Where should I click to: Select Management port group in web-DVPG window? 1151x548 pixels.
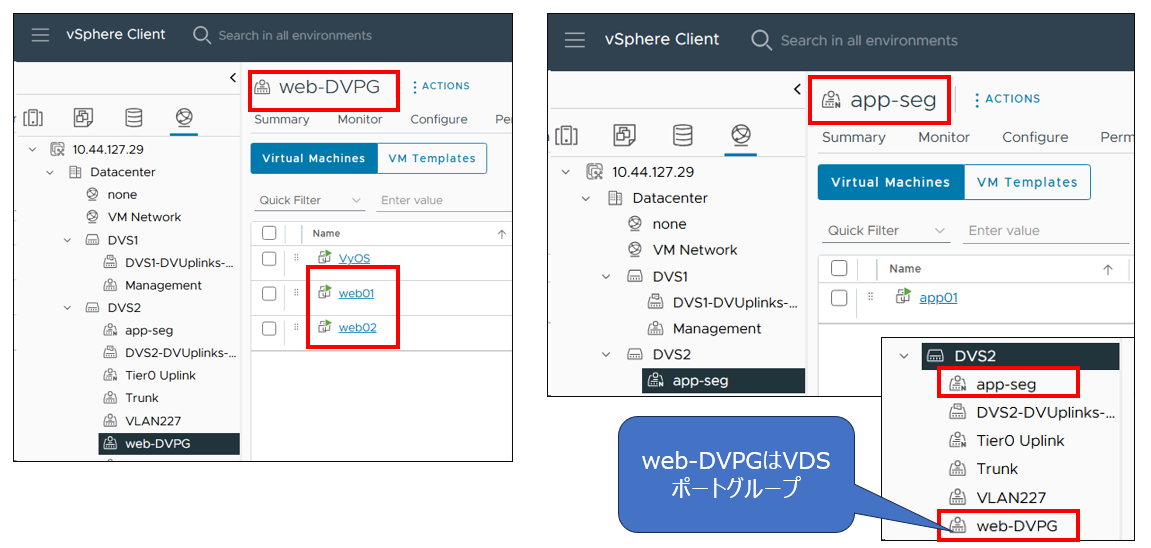(163, 285)
